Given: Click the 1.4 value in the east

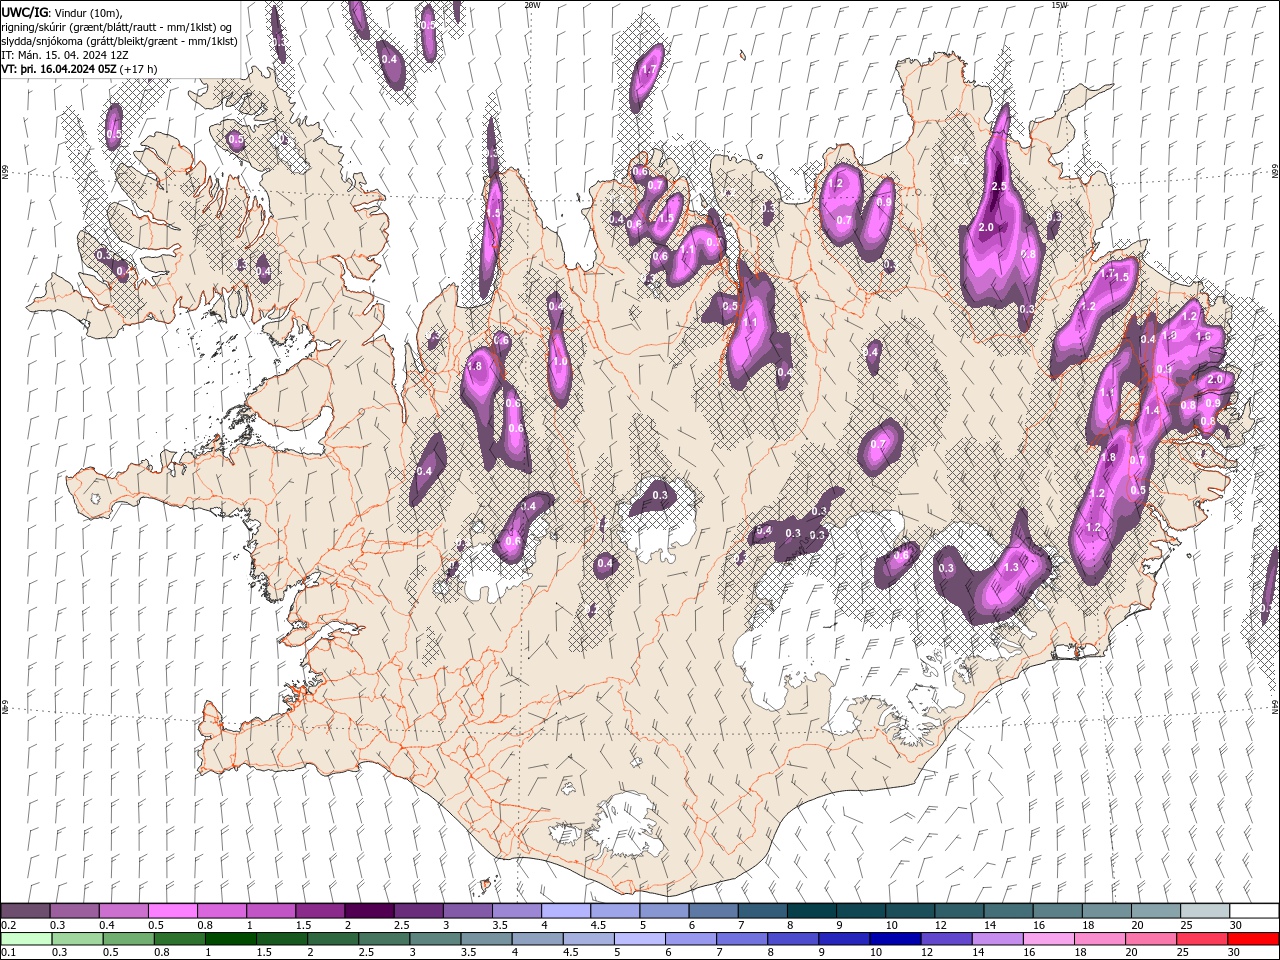Looking at the screenshot, I should [x=1152, y=410].
